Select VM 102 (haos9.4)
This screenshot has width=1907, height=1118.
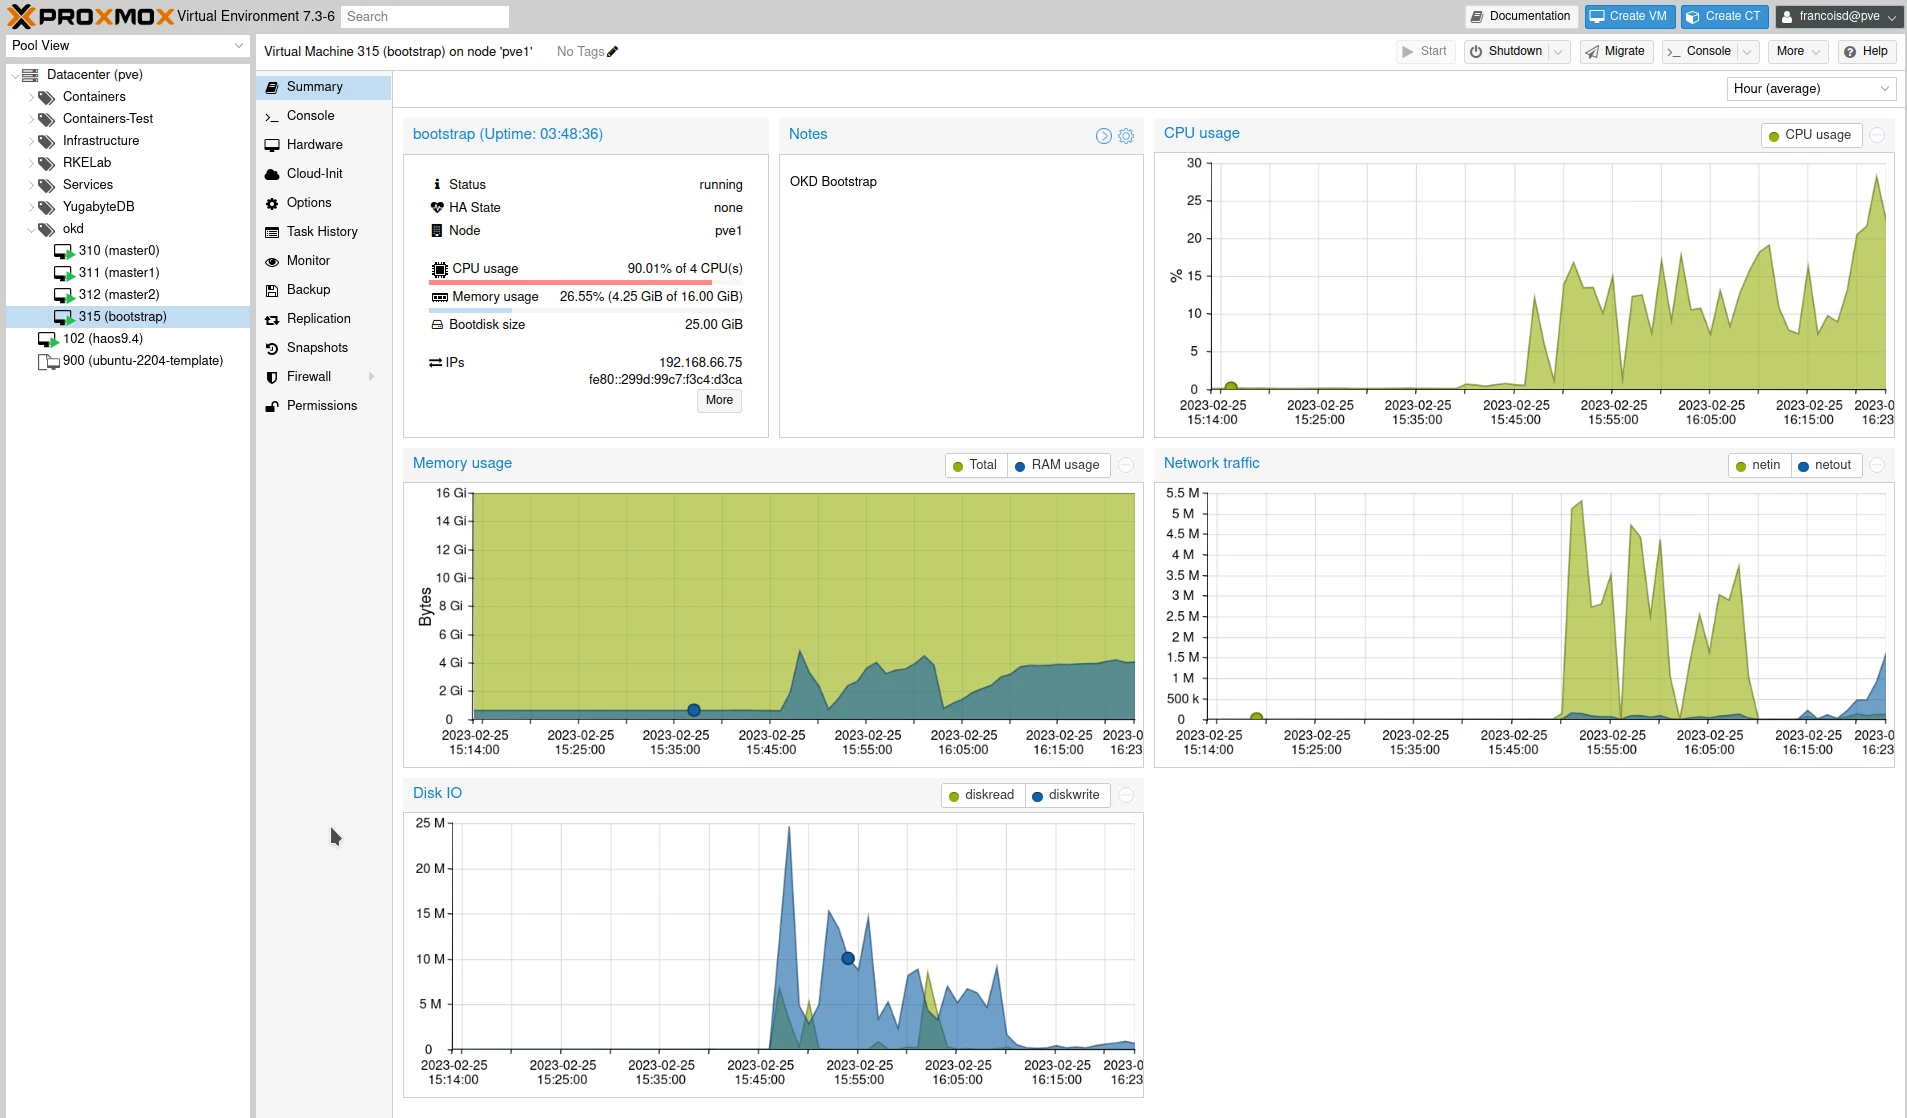[103, 339]
